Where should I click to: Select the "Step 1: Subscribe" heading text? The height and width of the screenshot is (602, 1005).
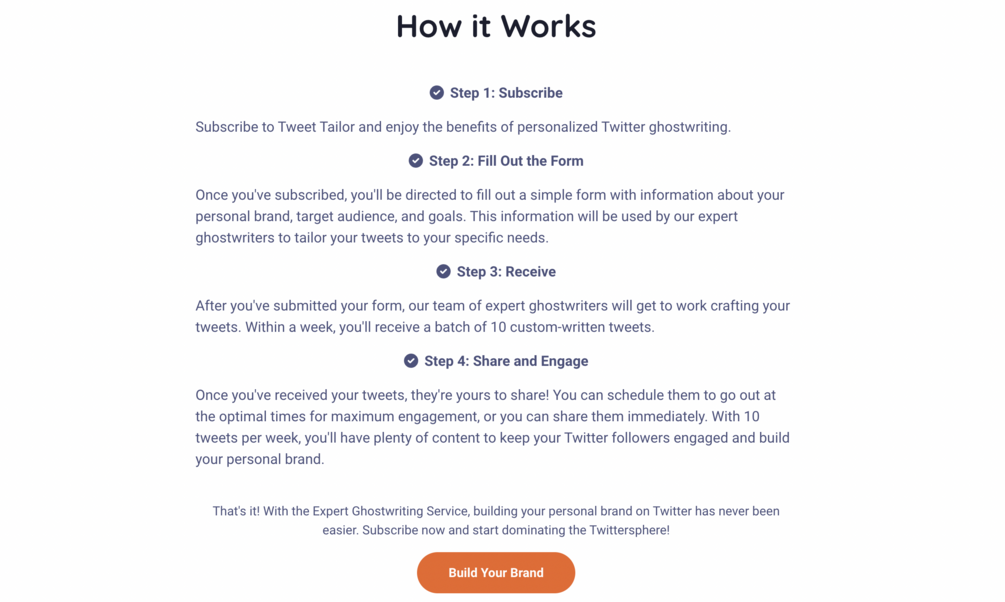click(506, 93)
